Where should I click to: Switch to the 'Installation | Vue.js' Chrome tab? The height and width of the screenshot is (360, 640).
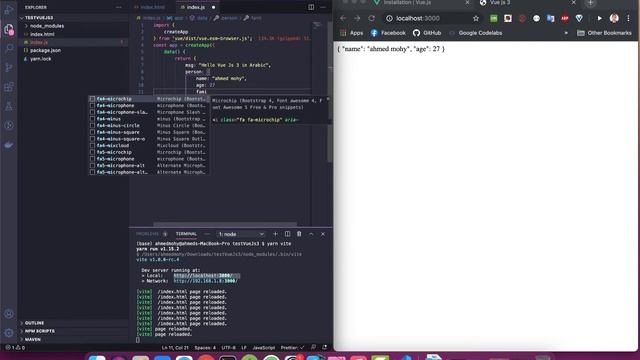pyautogui.click(x=422, y=3)
